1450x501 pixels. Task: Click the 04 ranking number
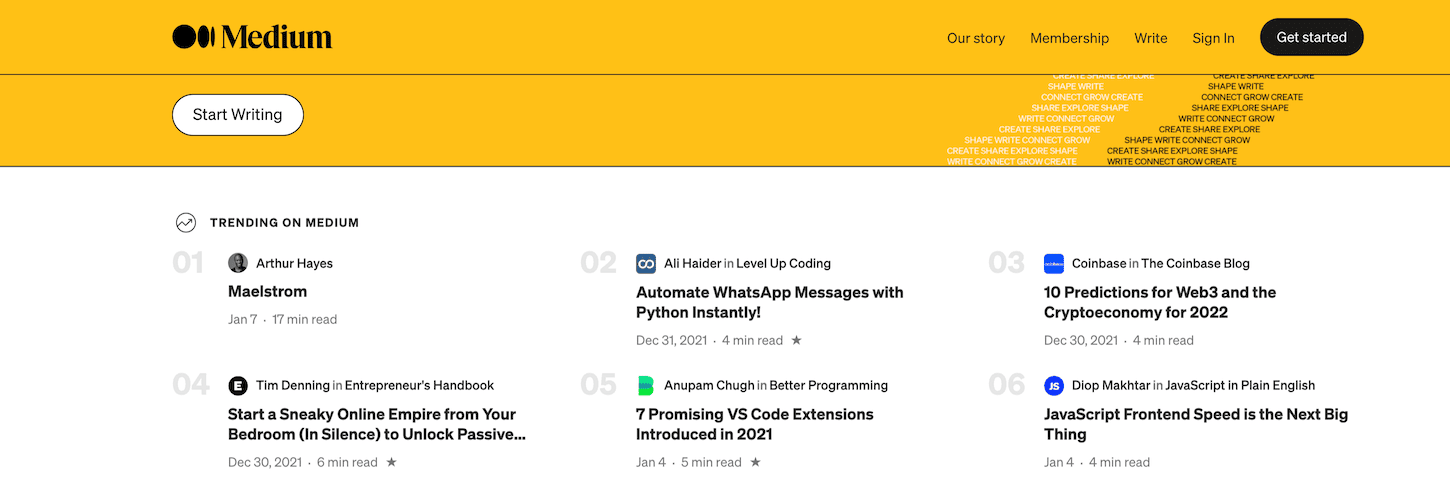pos(191,385)
